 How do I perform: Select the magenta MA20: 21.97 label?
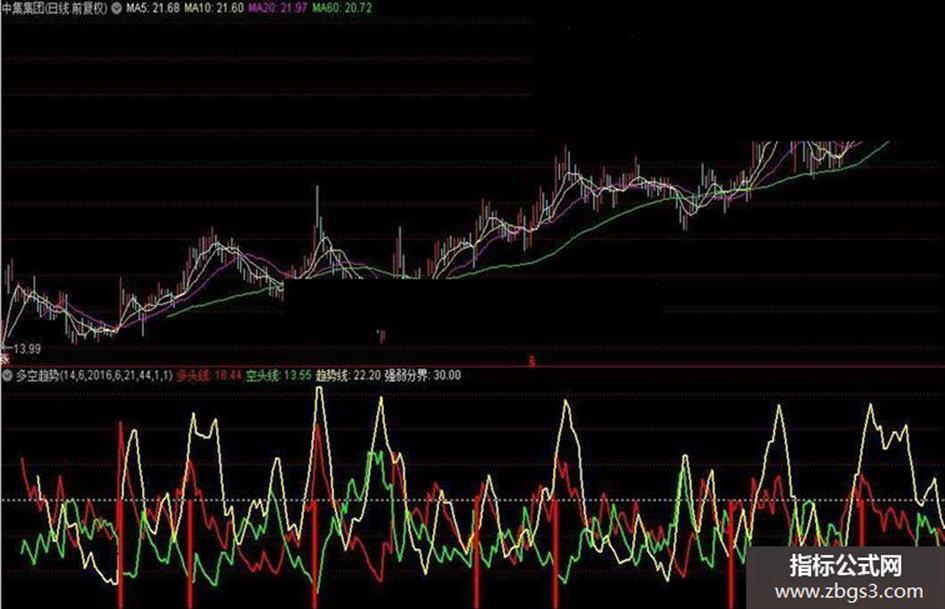277,8
